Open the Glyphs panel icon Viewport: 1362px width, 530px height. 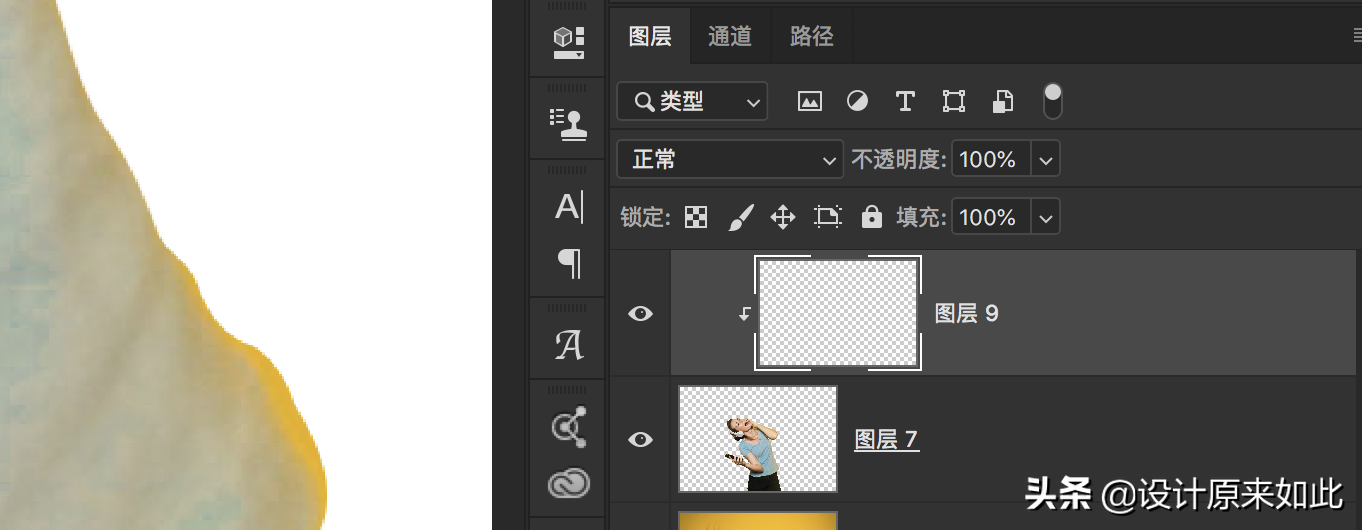(568, 345)
